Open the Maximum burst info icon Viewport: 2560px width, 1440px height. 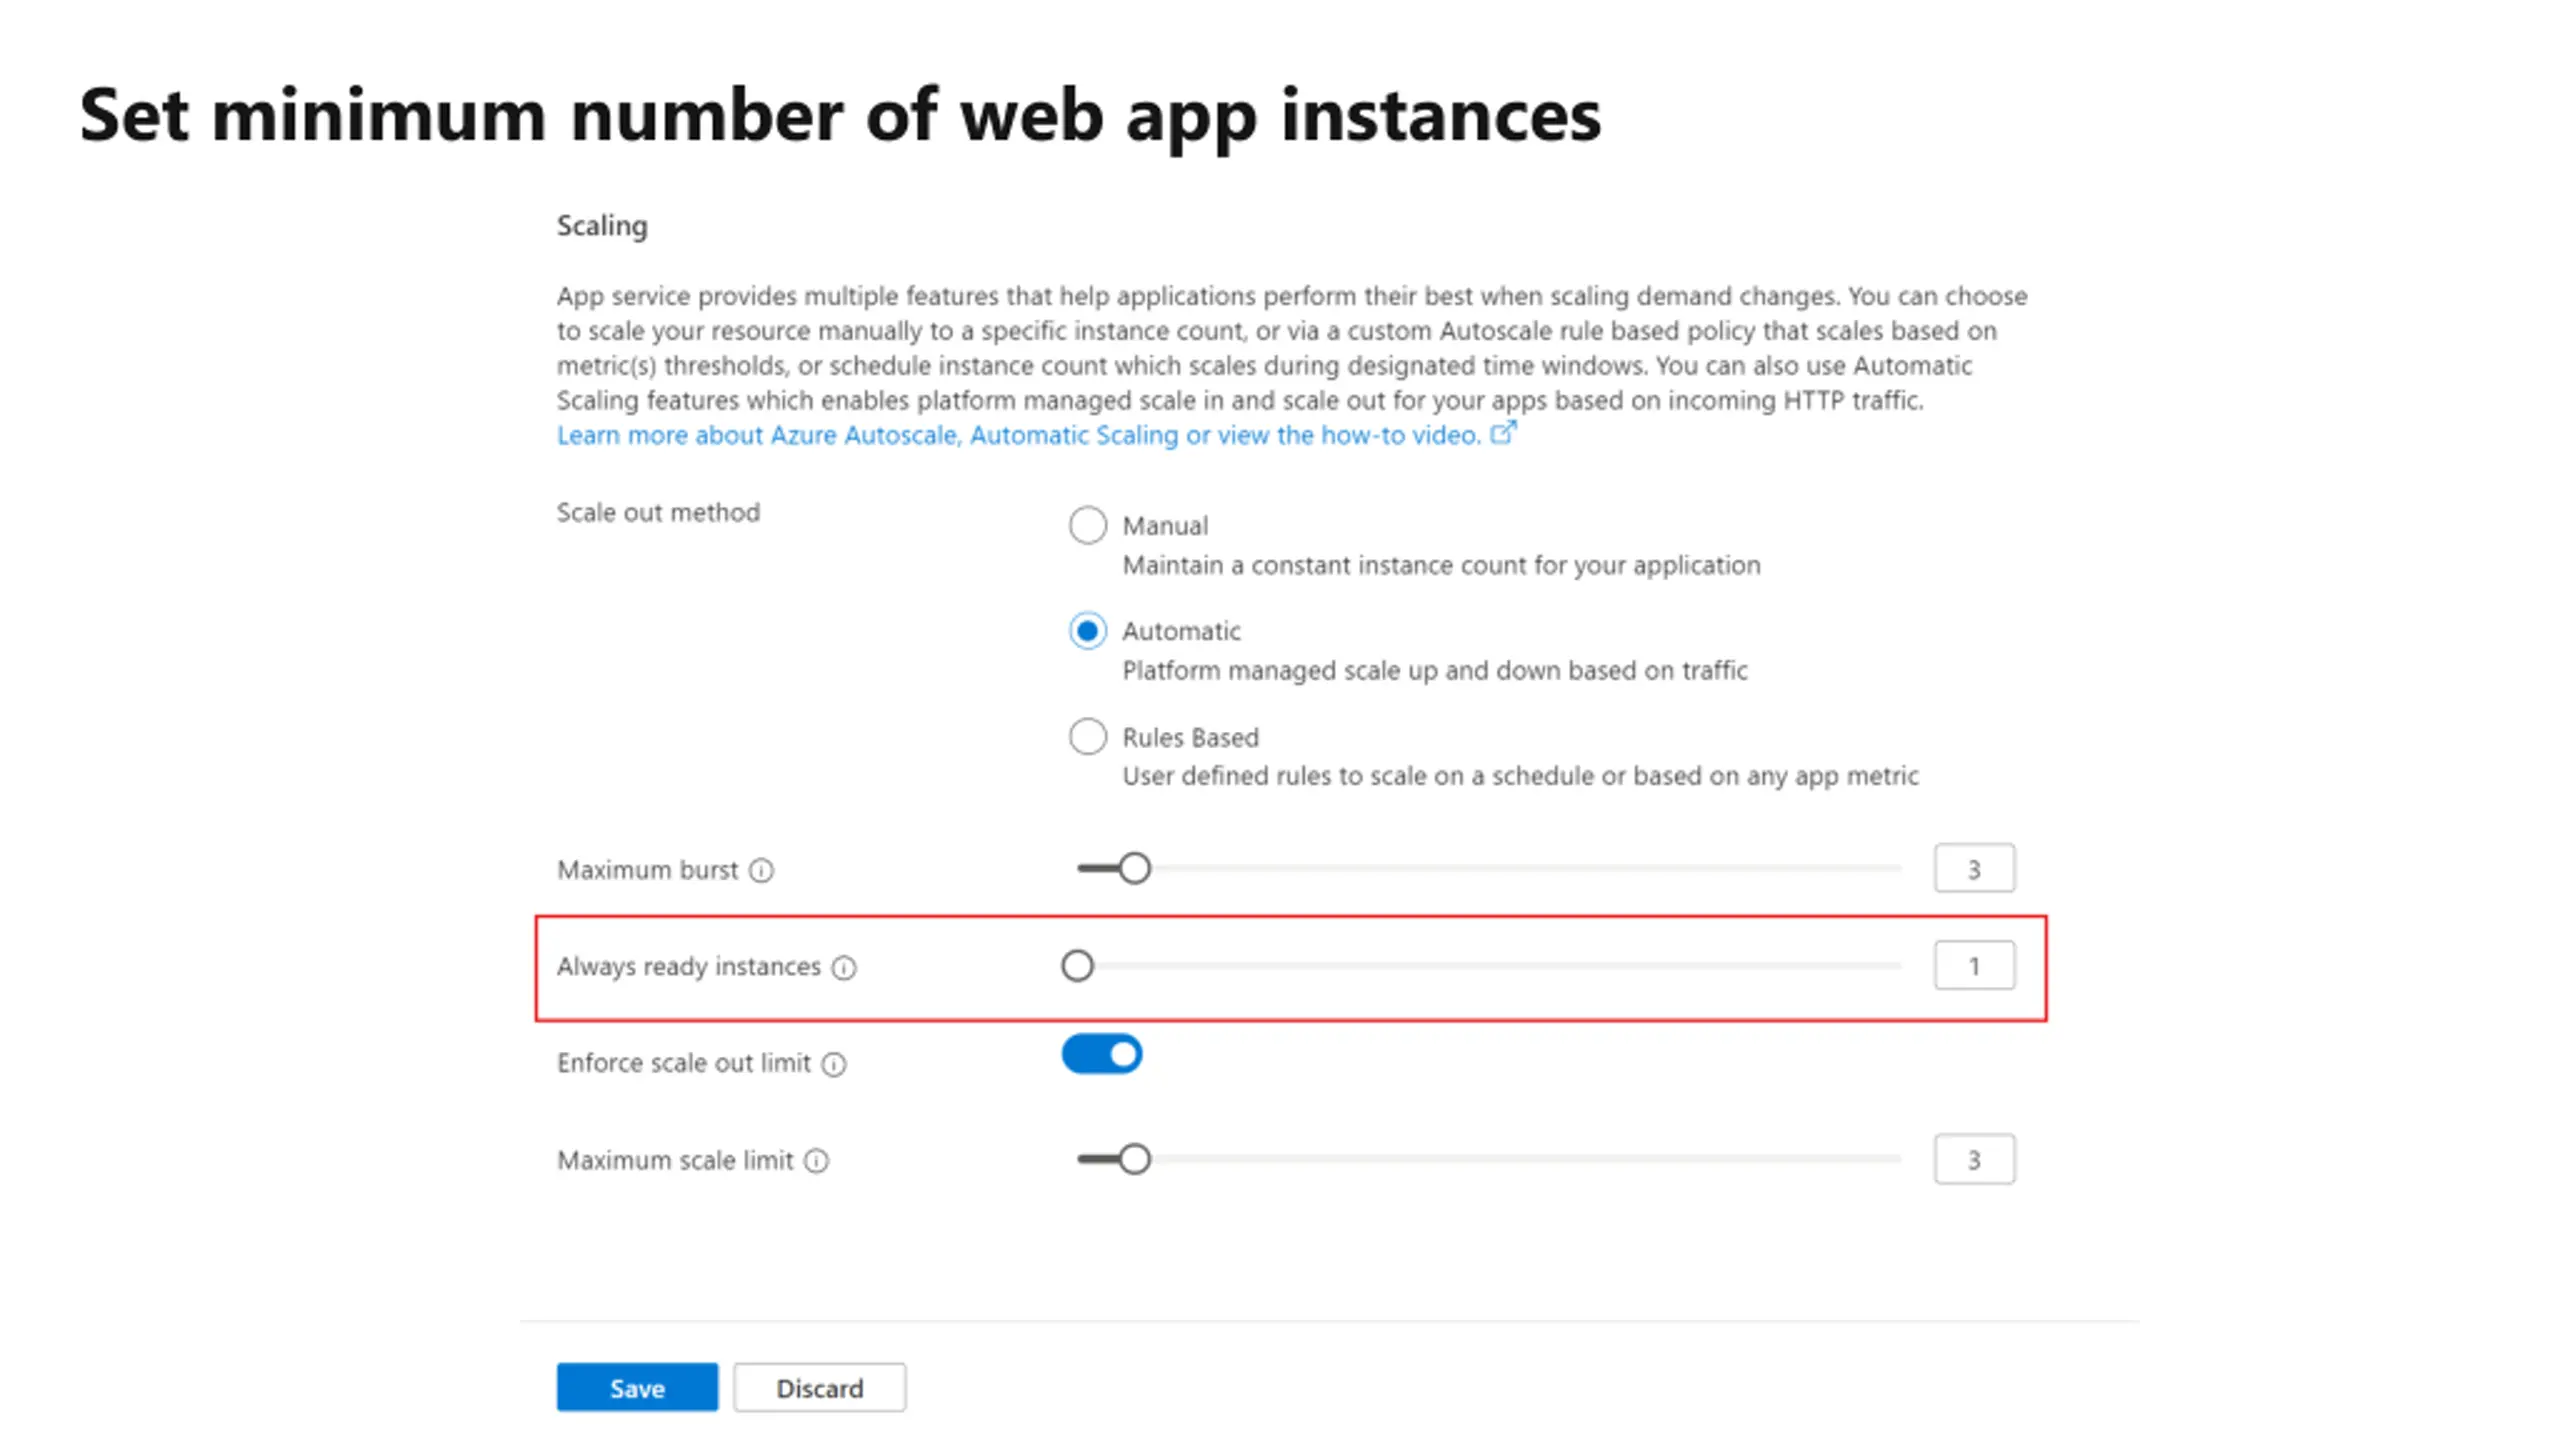[761, 871]
